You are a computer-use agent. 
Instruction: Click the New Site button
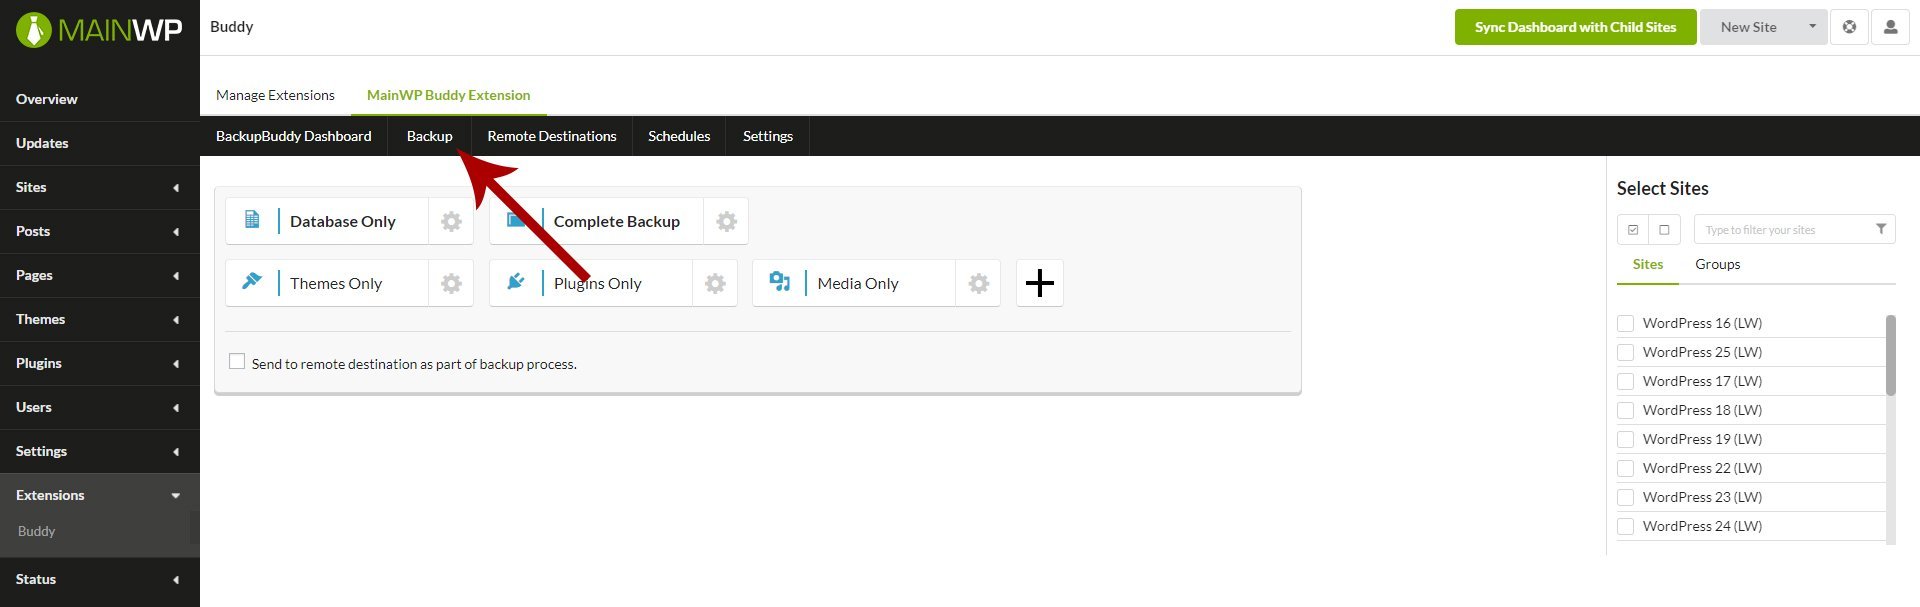(x=1749, y=27)
